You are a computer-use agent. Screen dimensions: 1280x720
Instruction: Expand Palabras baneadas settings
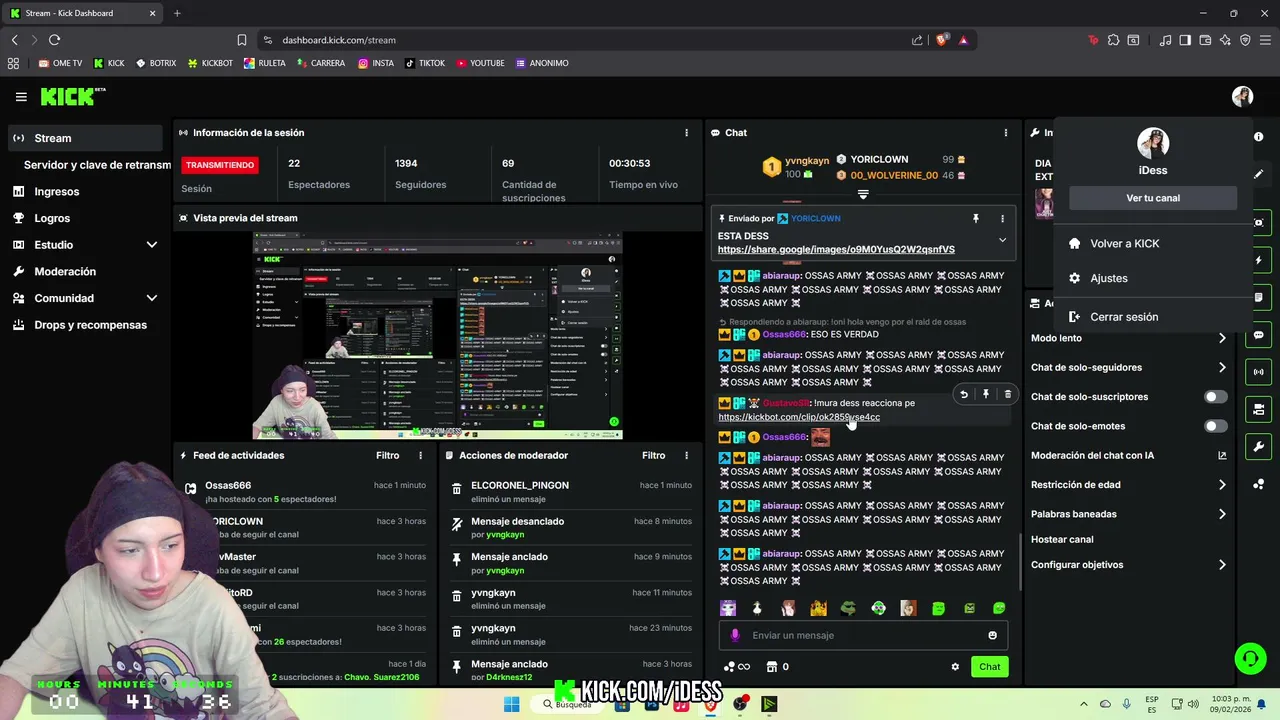[x=1222, y=514]
